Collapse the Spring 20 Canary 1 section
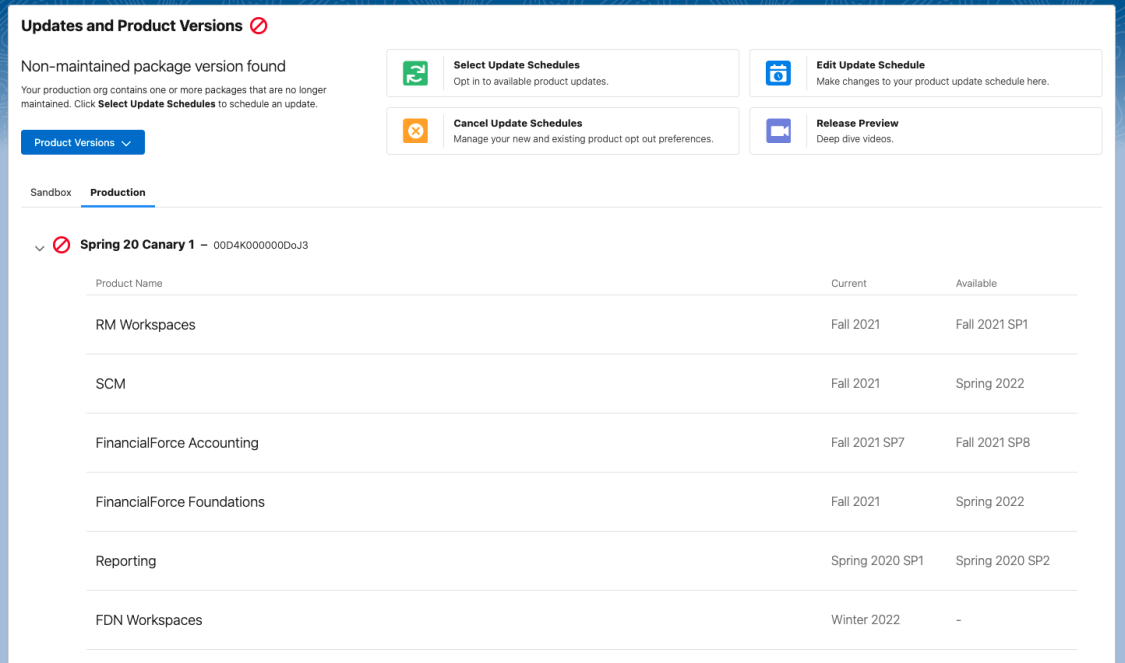1125x663 pixels. pyautogui.click(x=39, y=246)
